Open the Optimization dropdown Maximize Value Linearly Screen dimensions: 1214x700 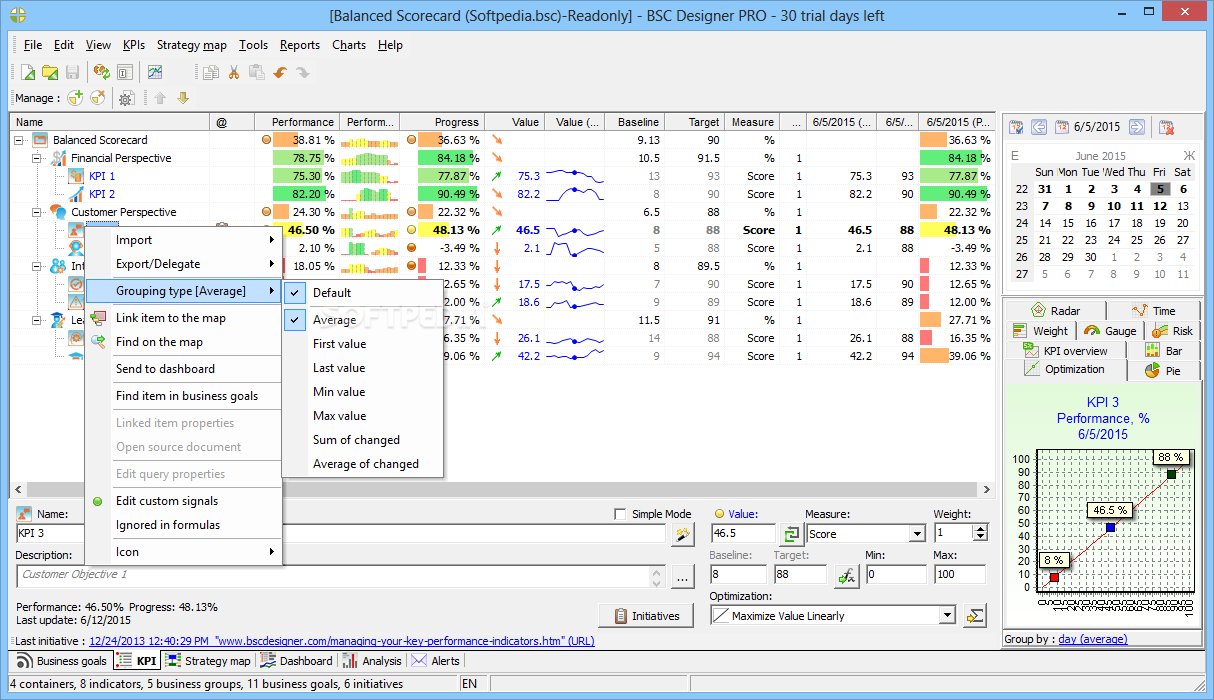[x=947, y=616]
